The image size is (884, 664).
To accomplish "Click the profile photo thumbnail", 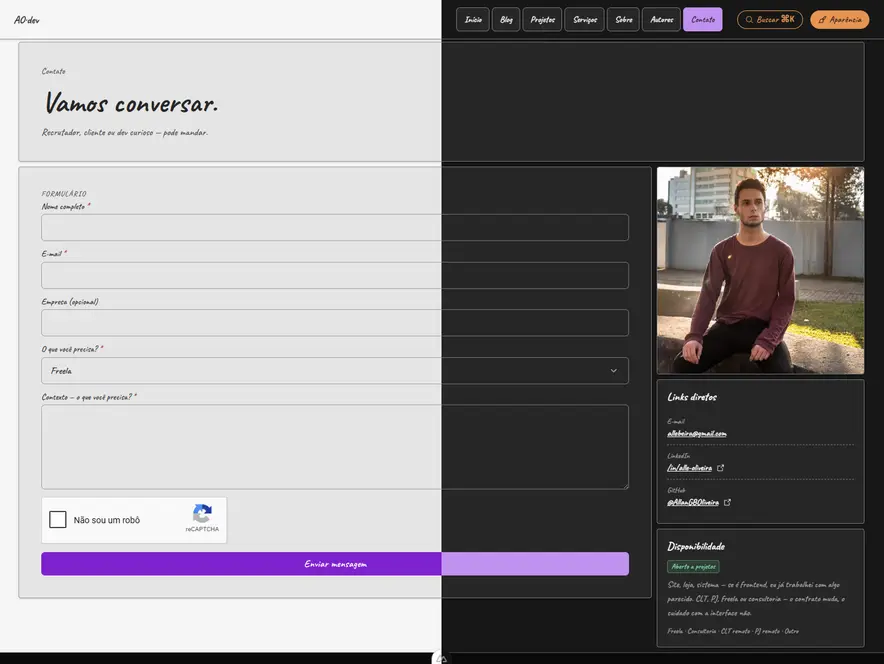I will tap(760, 271).
